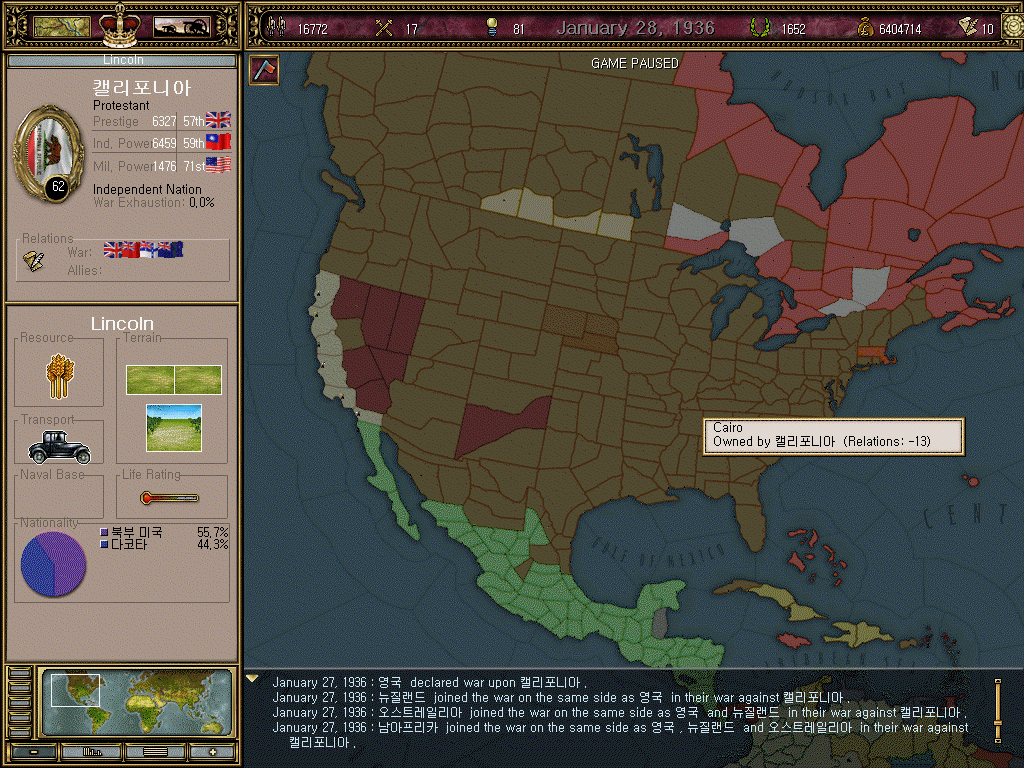The height and width of the screenshot is (768, 1024).
Task: Click the red flag icon on map corner
Action: coord(264,69)
